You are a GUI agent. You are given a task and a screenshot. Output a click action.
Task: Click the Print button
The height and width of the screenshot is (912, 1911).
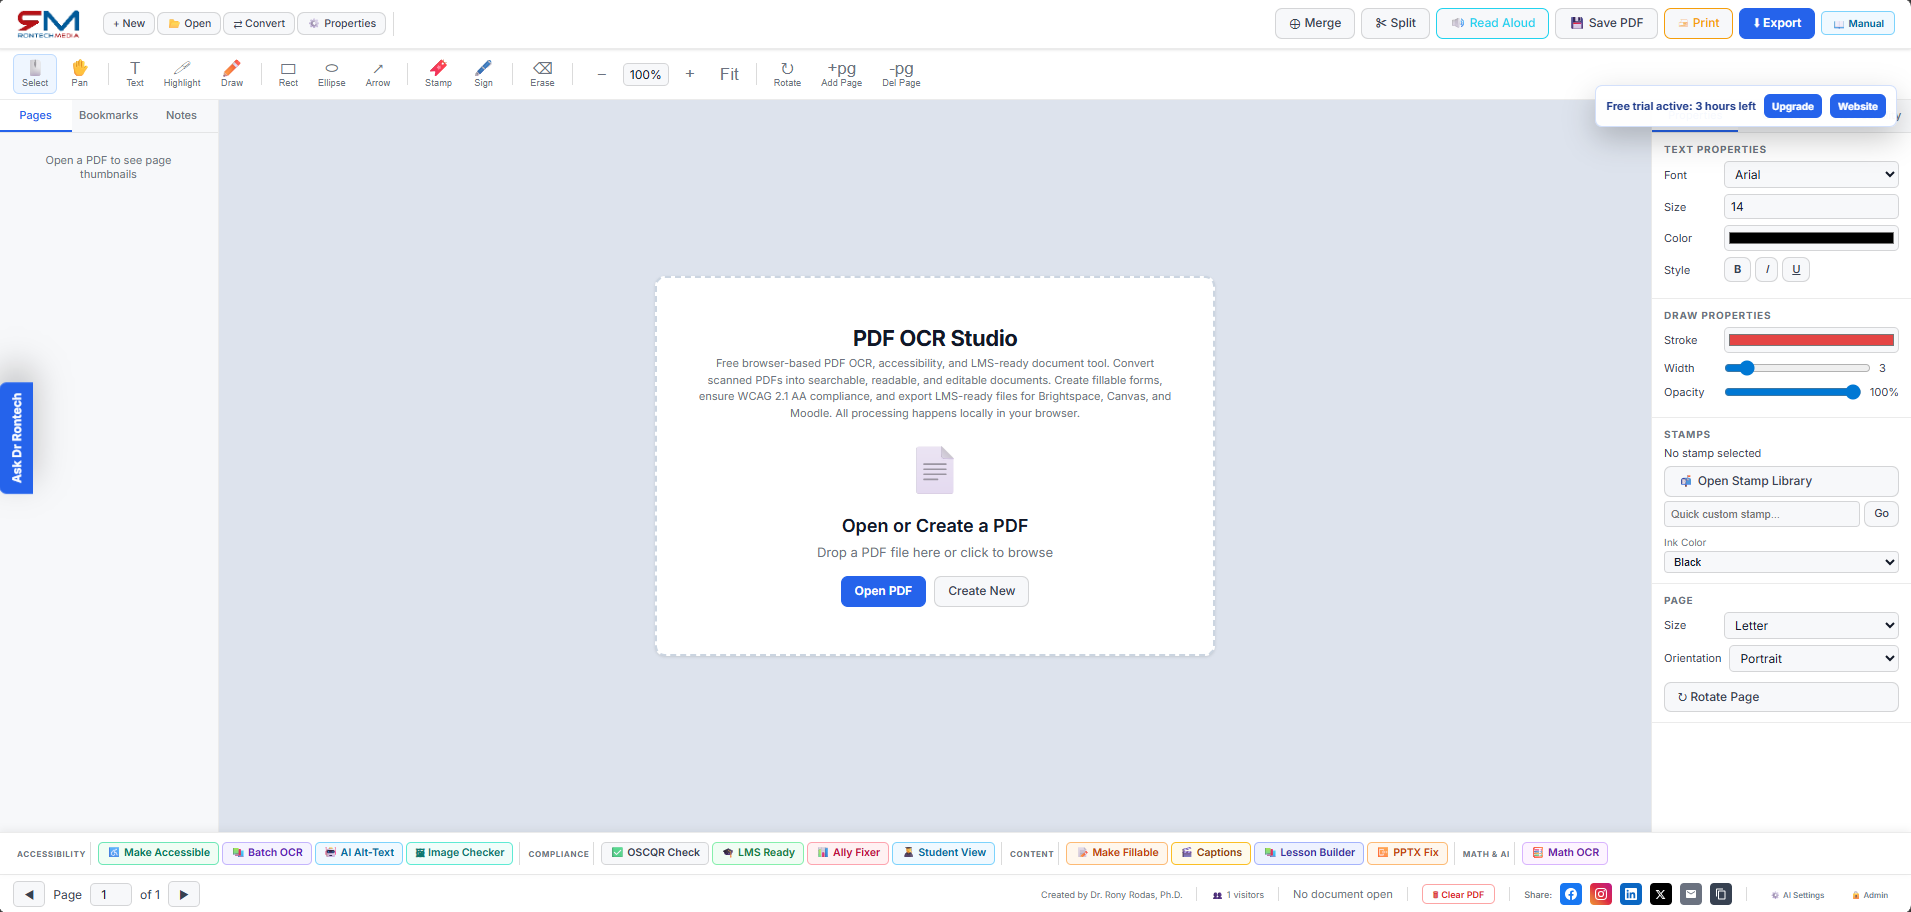(1698, 23)
